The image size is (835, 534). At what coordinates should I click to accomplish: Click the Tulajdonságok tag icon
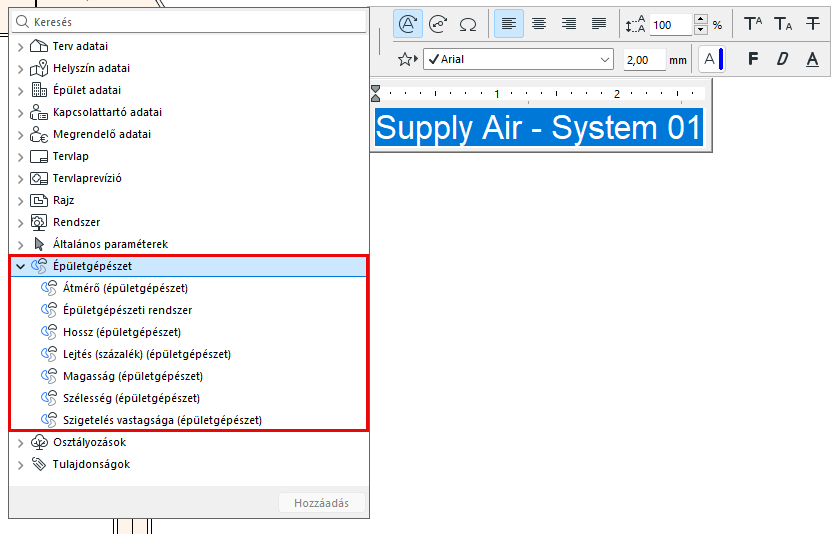tap(39, 464)
